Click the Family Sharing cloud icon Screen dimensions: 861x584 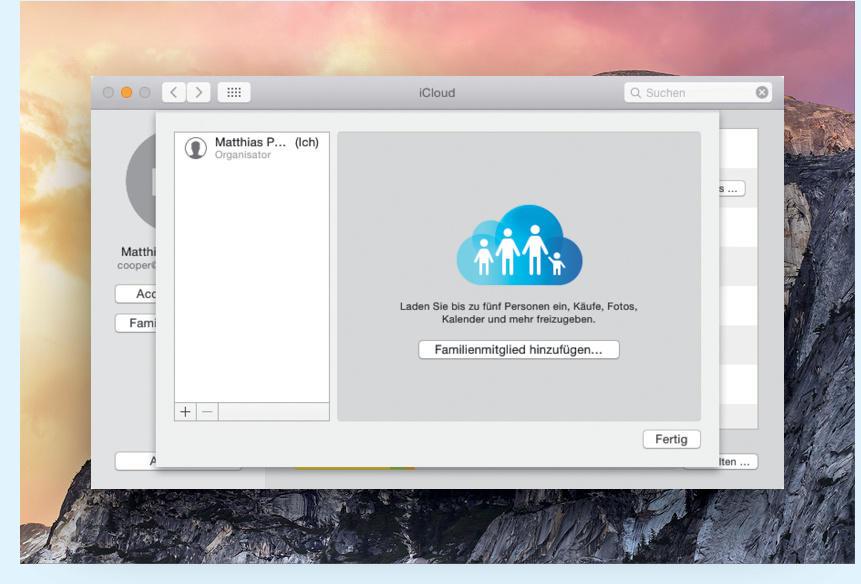coord(519,245)
